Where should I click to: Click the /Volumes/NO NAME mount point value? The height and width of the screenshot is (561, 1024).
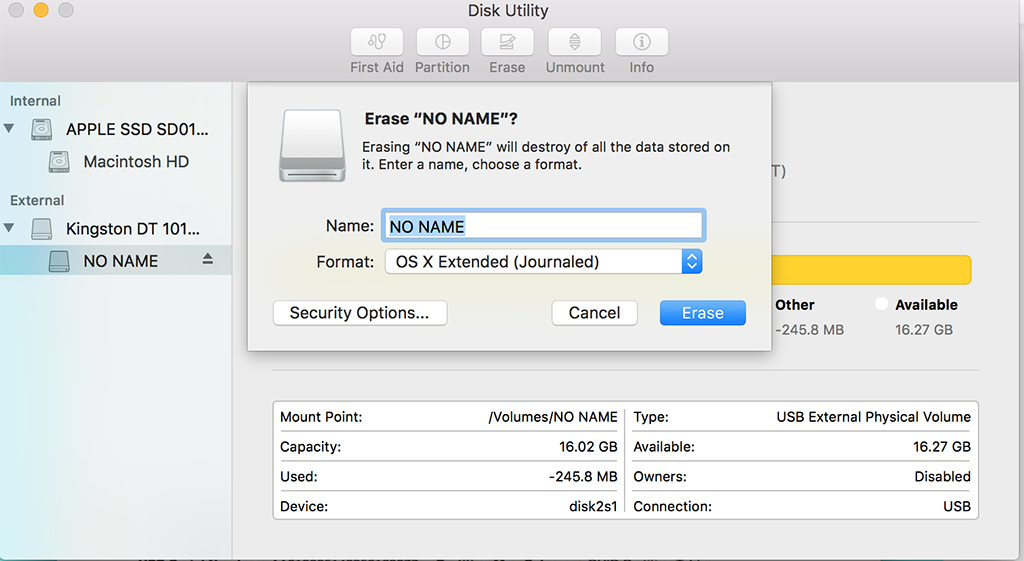coord(552,417)
